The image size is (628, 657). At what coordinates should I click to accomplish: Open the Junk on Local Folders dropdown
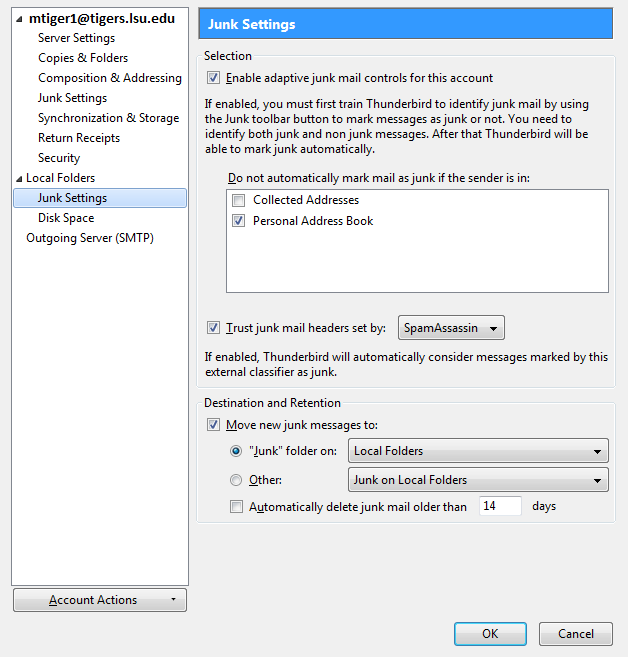(x=478, y=480)
